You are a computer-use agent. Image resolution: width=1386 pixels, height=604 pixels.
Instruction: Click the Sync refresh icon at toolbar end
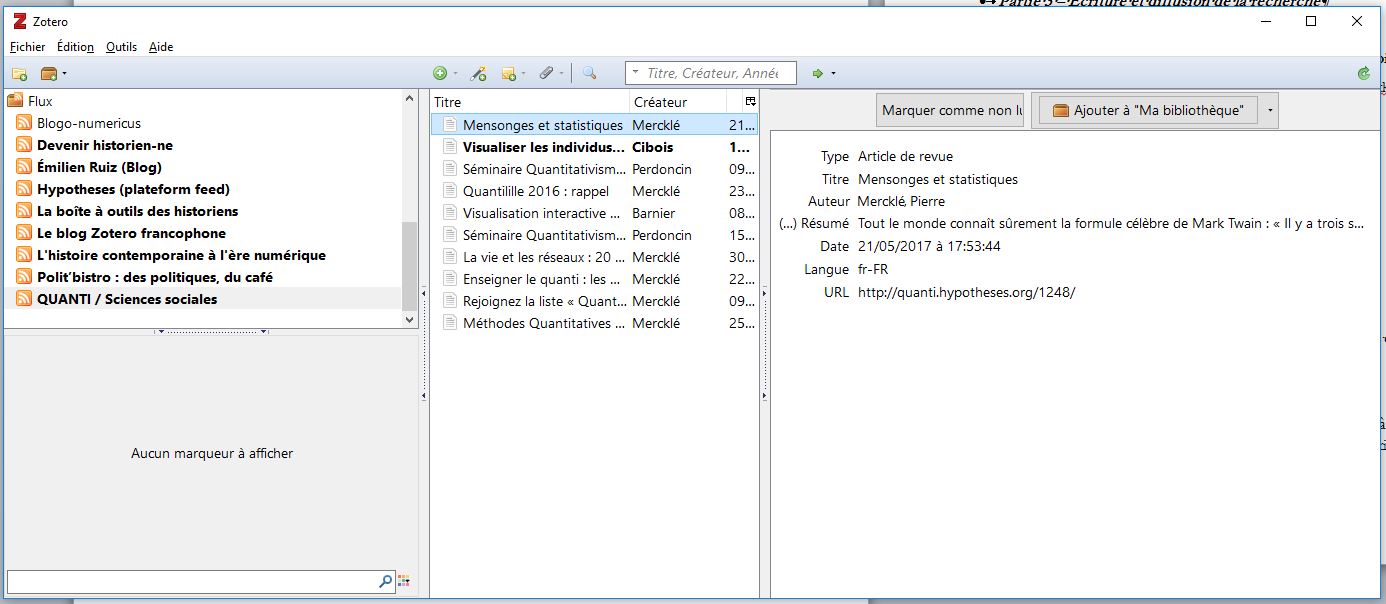pyautogui.click(x=1364, y=73)
